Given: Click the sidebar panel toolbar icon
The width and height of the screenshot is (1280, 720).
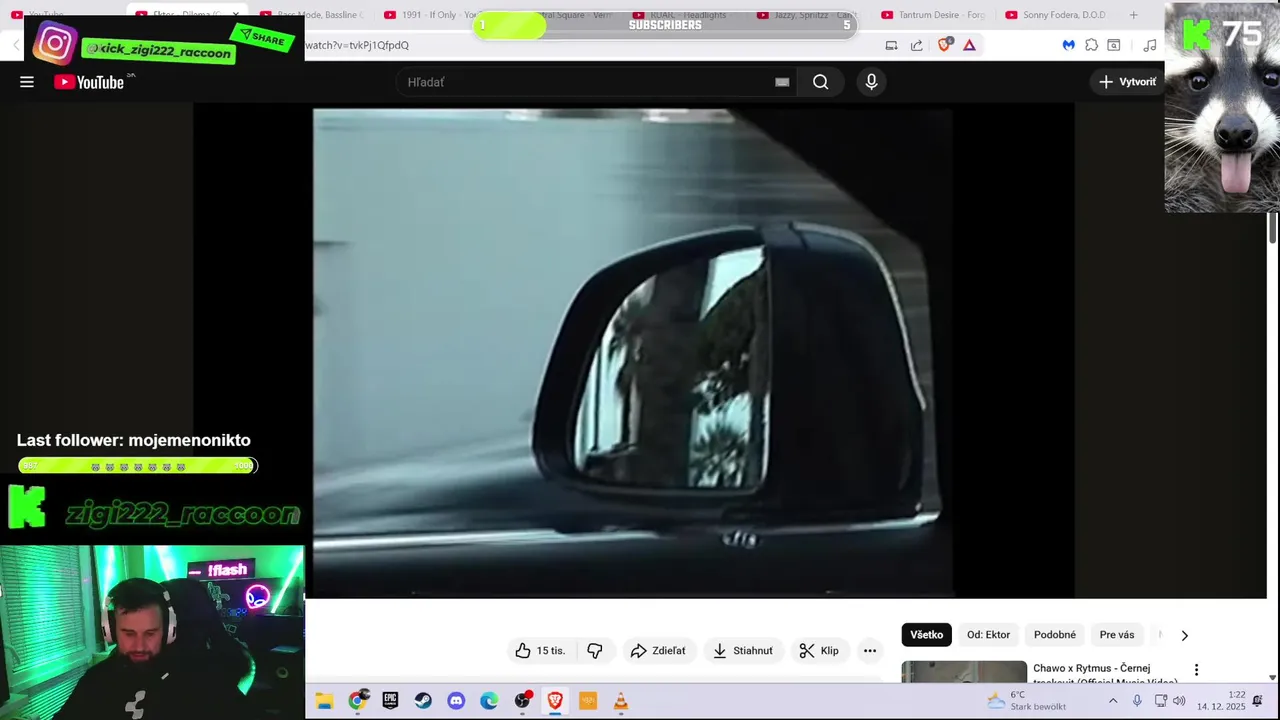Looking at the screenshot, I should pyautogui.click(x=1114, y=45).
